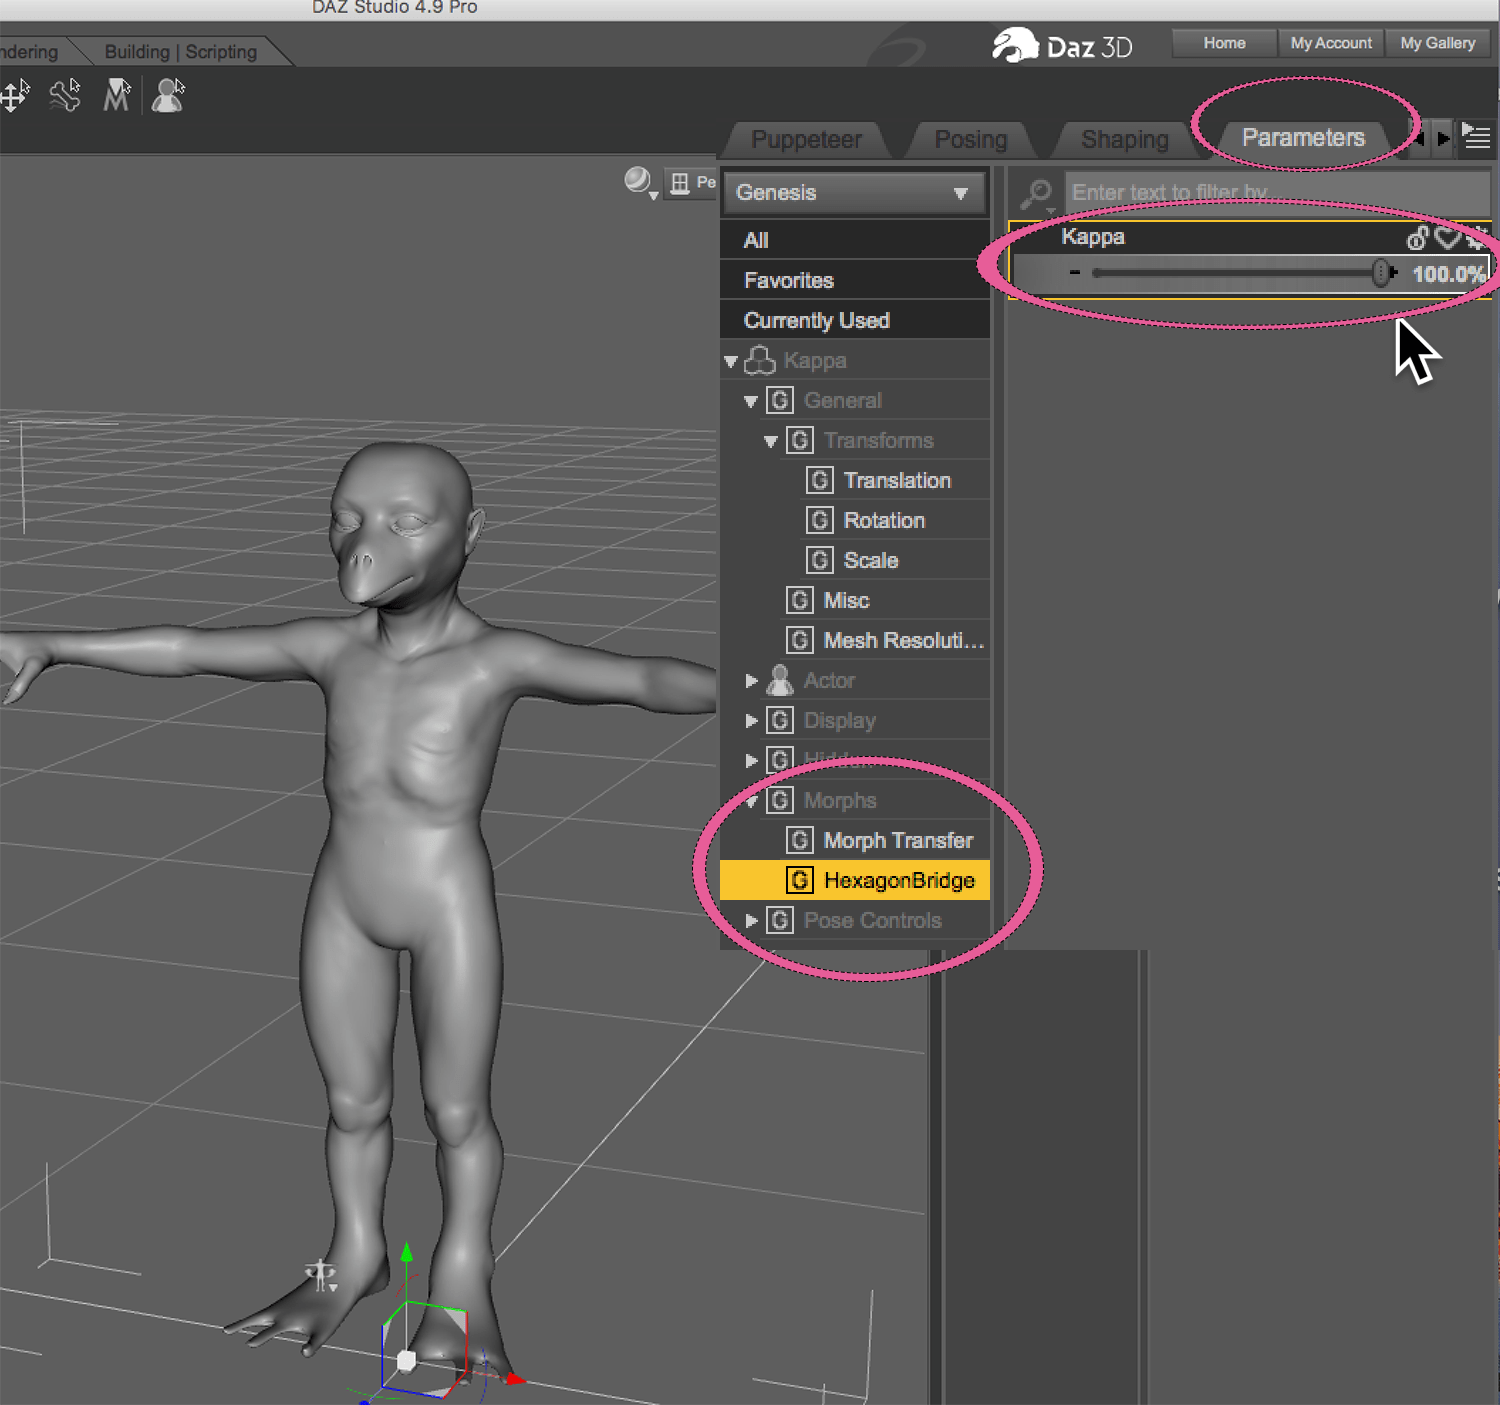Expand the Pose Controls group
The width and height of the screenshot is (1500, 1405).
[751, 921]
